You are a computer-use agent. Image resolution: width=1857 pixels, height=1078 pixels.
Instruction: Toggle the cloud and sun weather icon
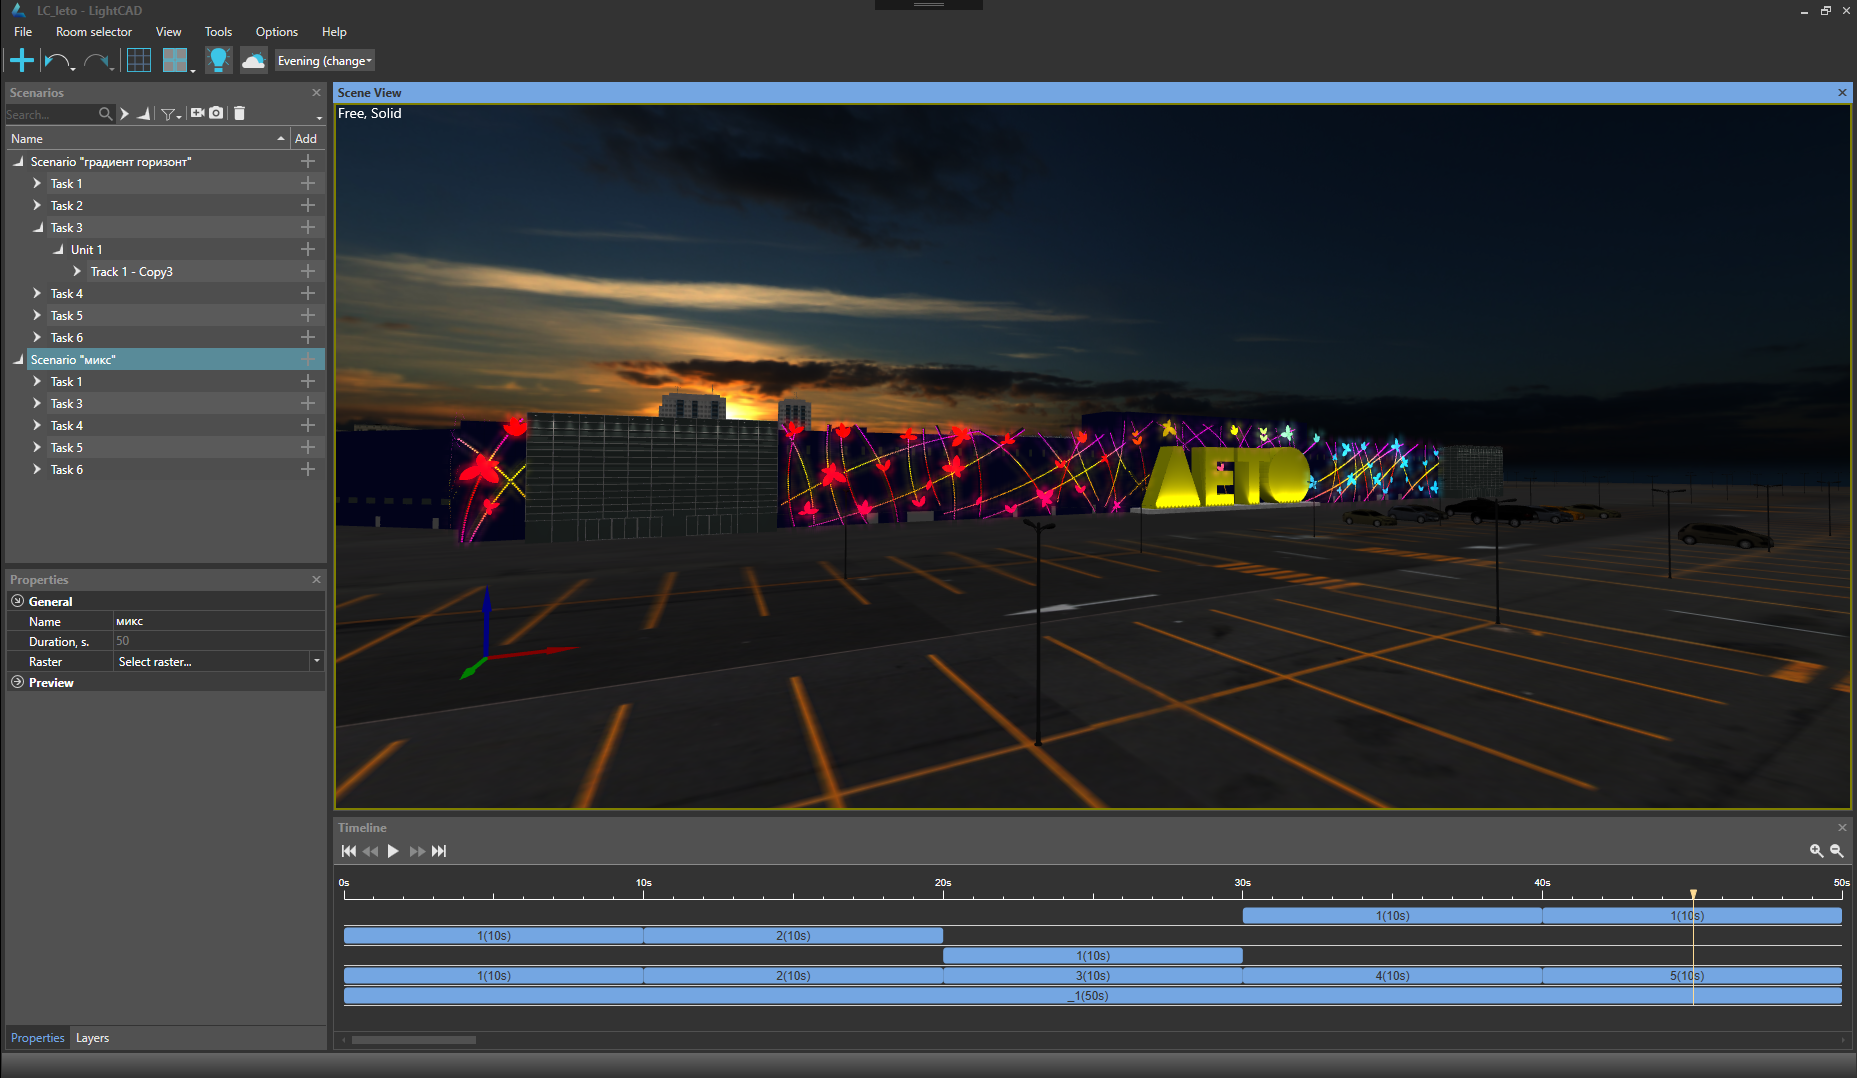click(x=254, y=61)
